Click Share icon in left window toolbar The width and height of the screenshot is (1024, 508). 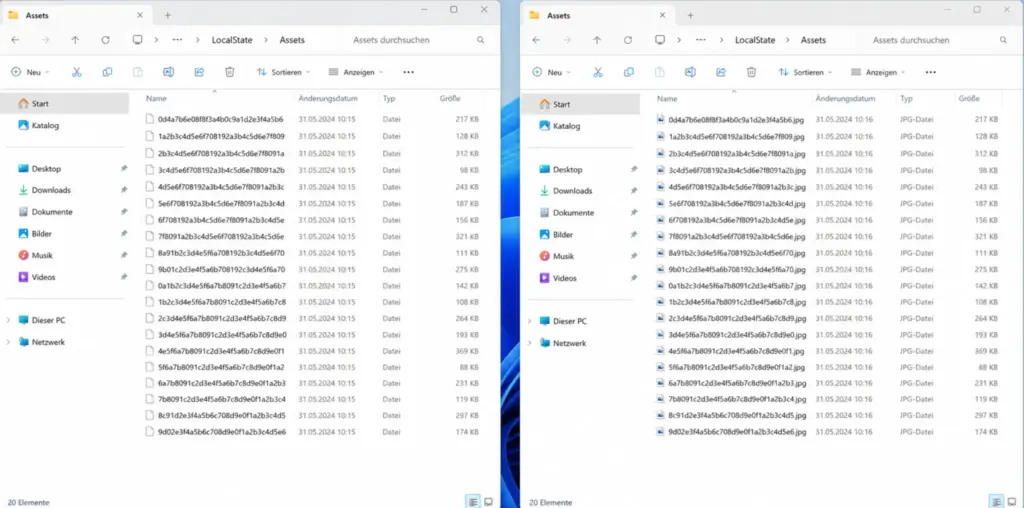click(199, 72)
